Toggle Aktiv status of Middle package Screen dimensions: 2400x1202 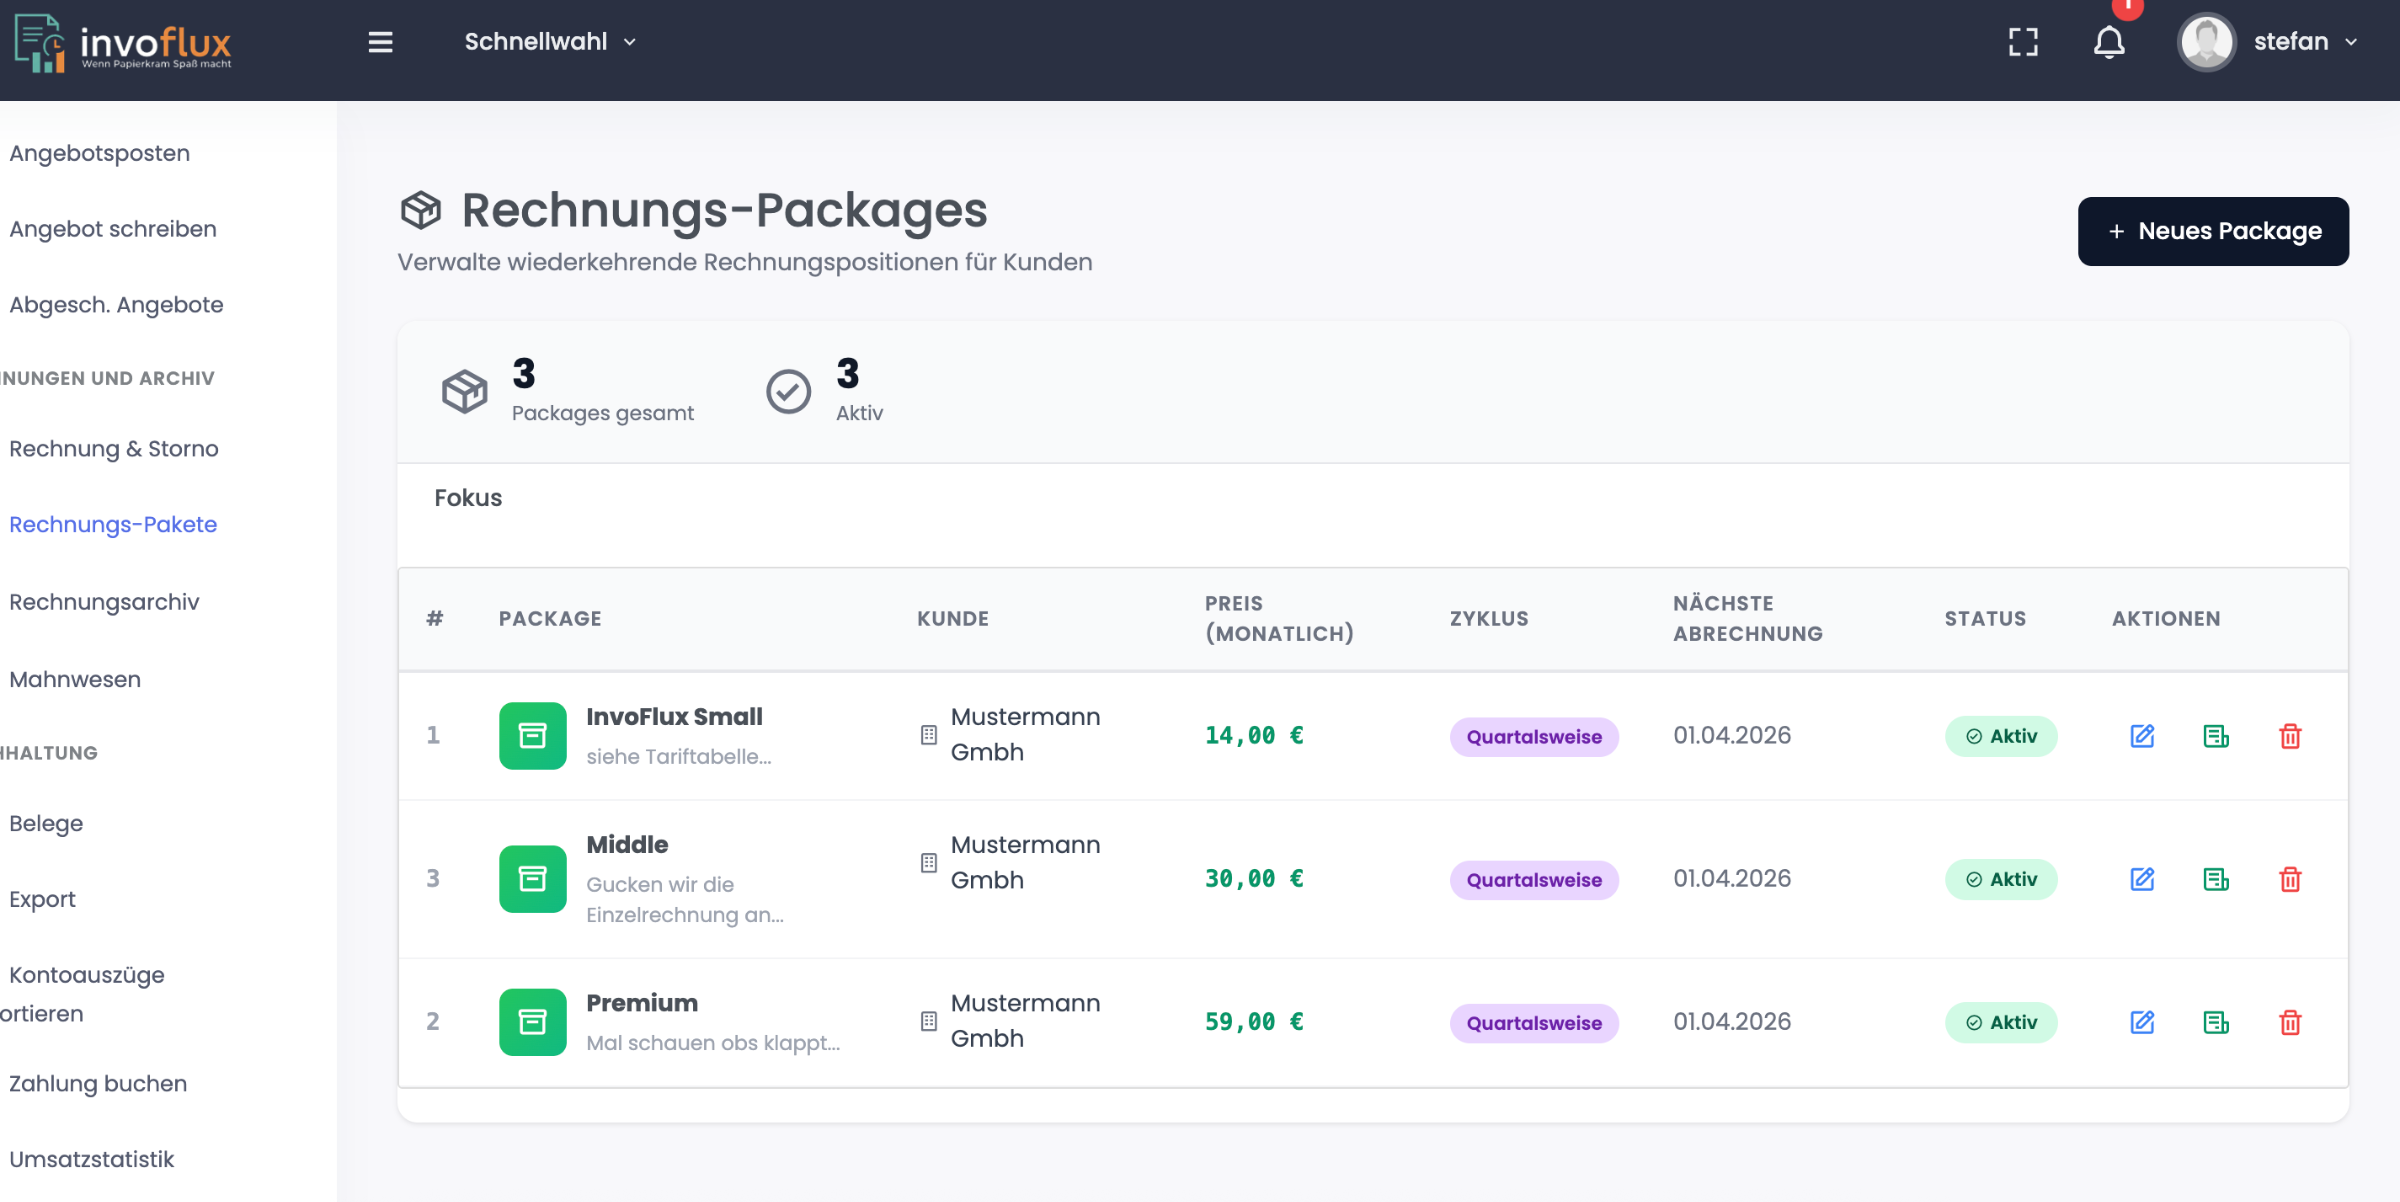point(2000,879)
